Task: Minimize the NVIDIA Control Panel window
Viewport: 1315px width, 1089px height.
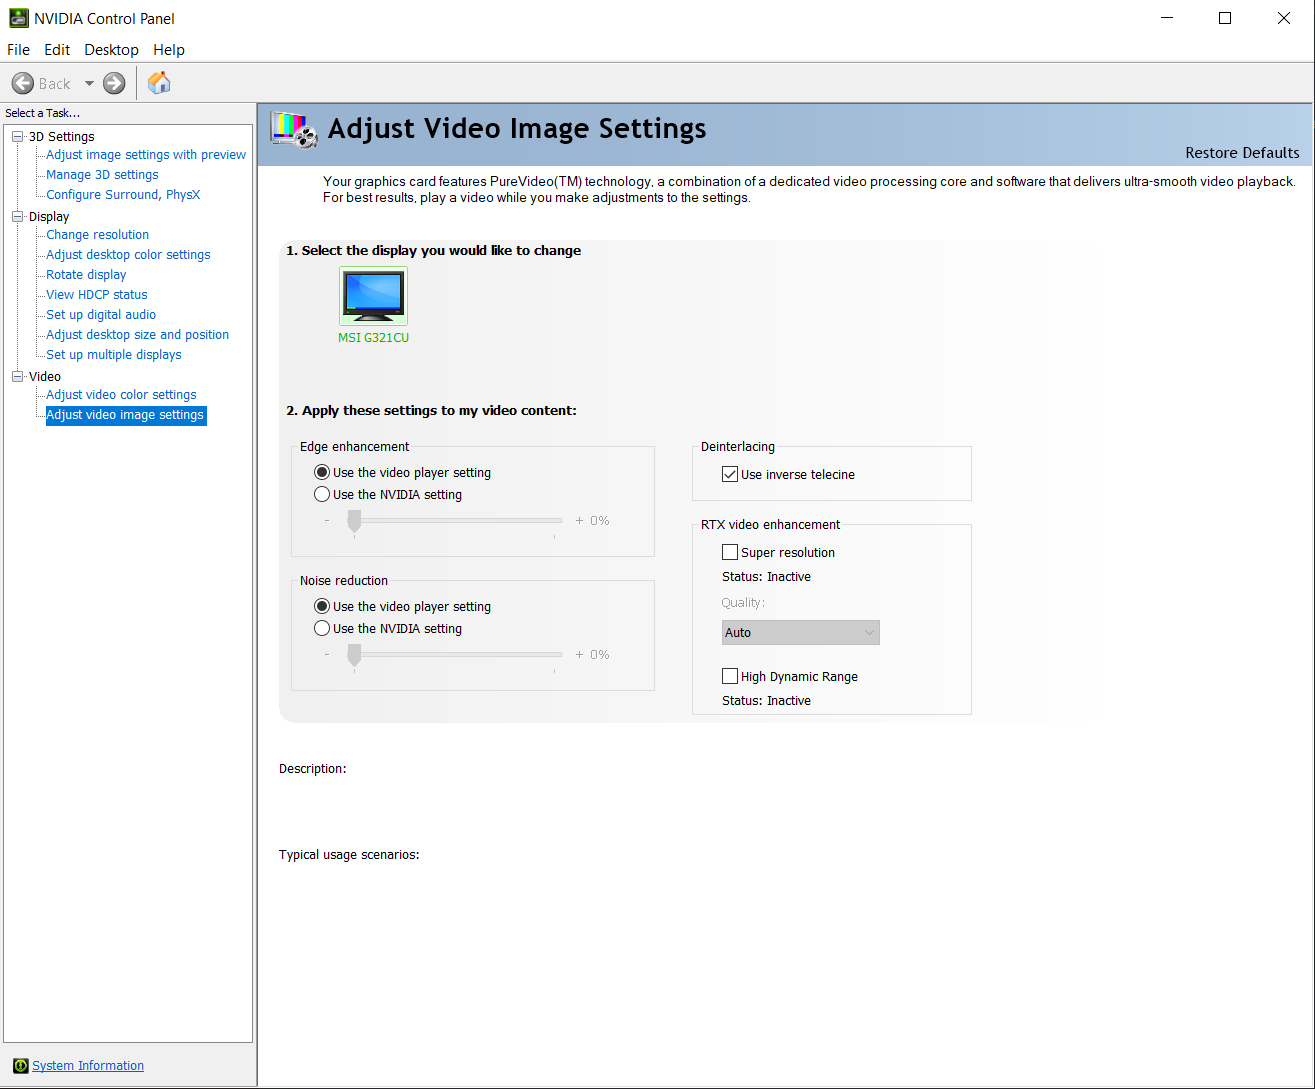Action: click(1166, 18)
